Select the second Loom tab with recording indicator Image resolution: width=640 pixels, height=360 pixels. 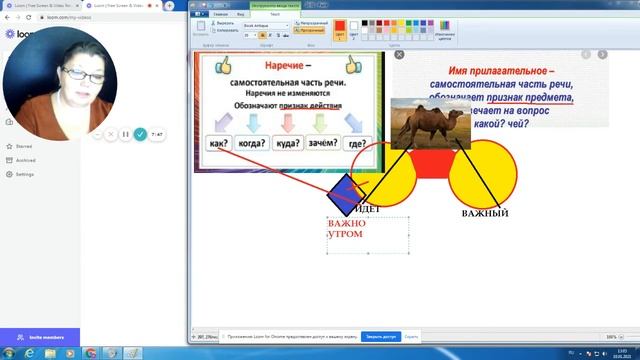click(121, 6)
